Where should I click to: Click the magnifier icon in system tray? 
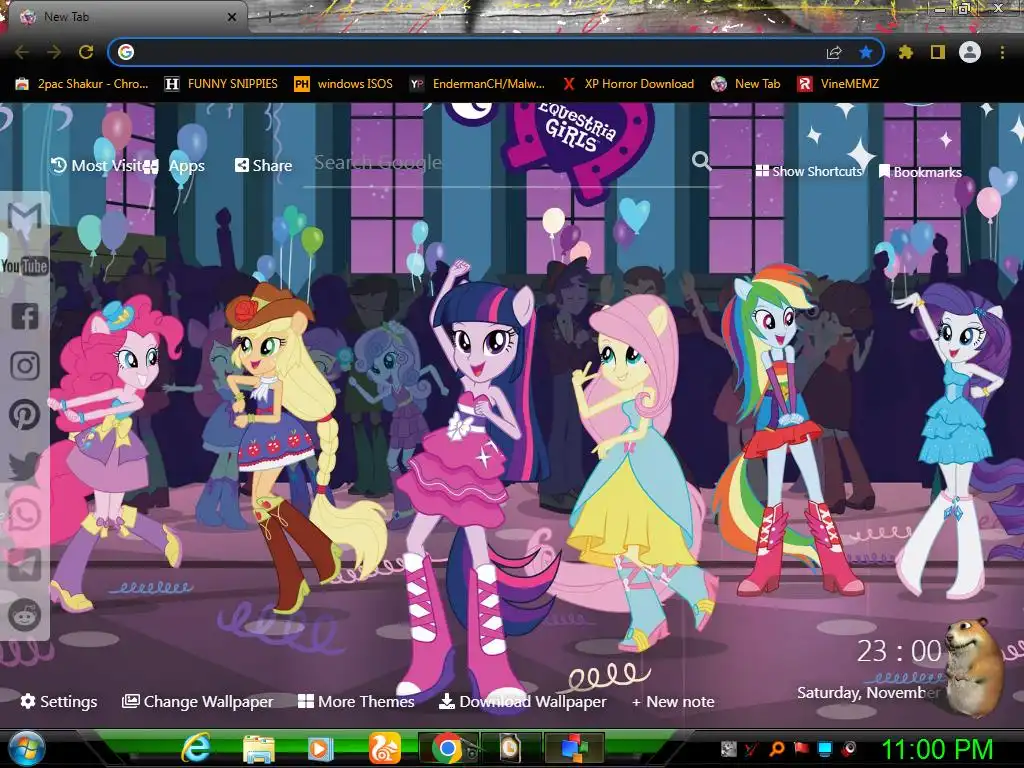coord(776,748)
